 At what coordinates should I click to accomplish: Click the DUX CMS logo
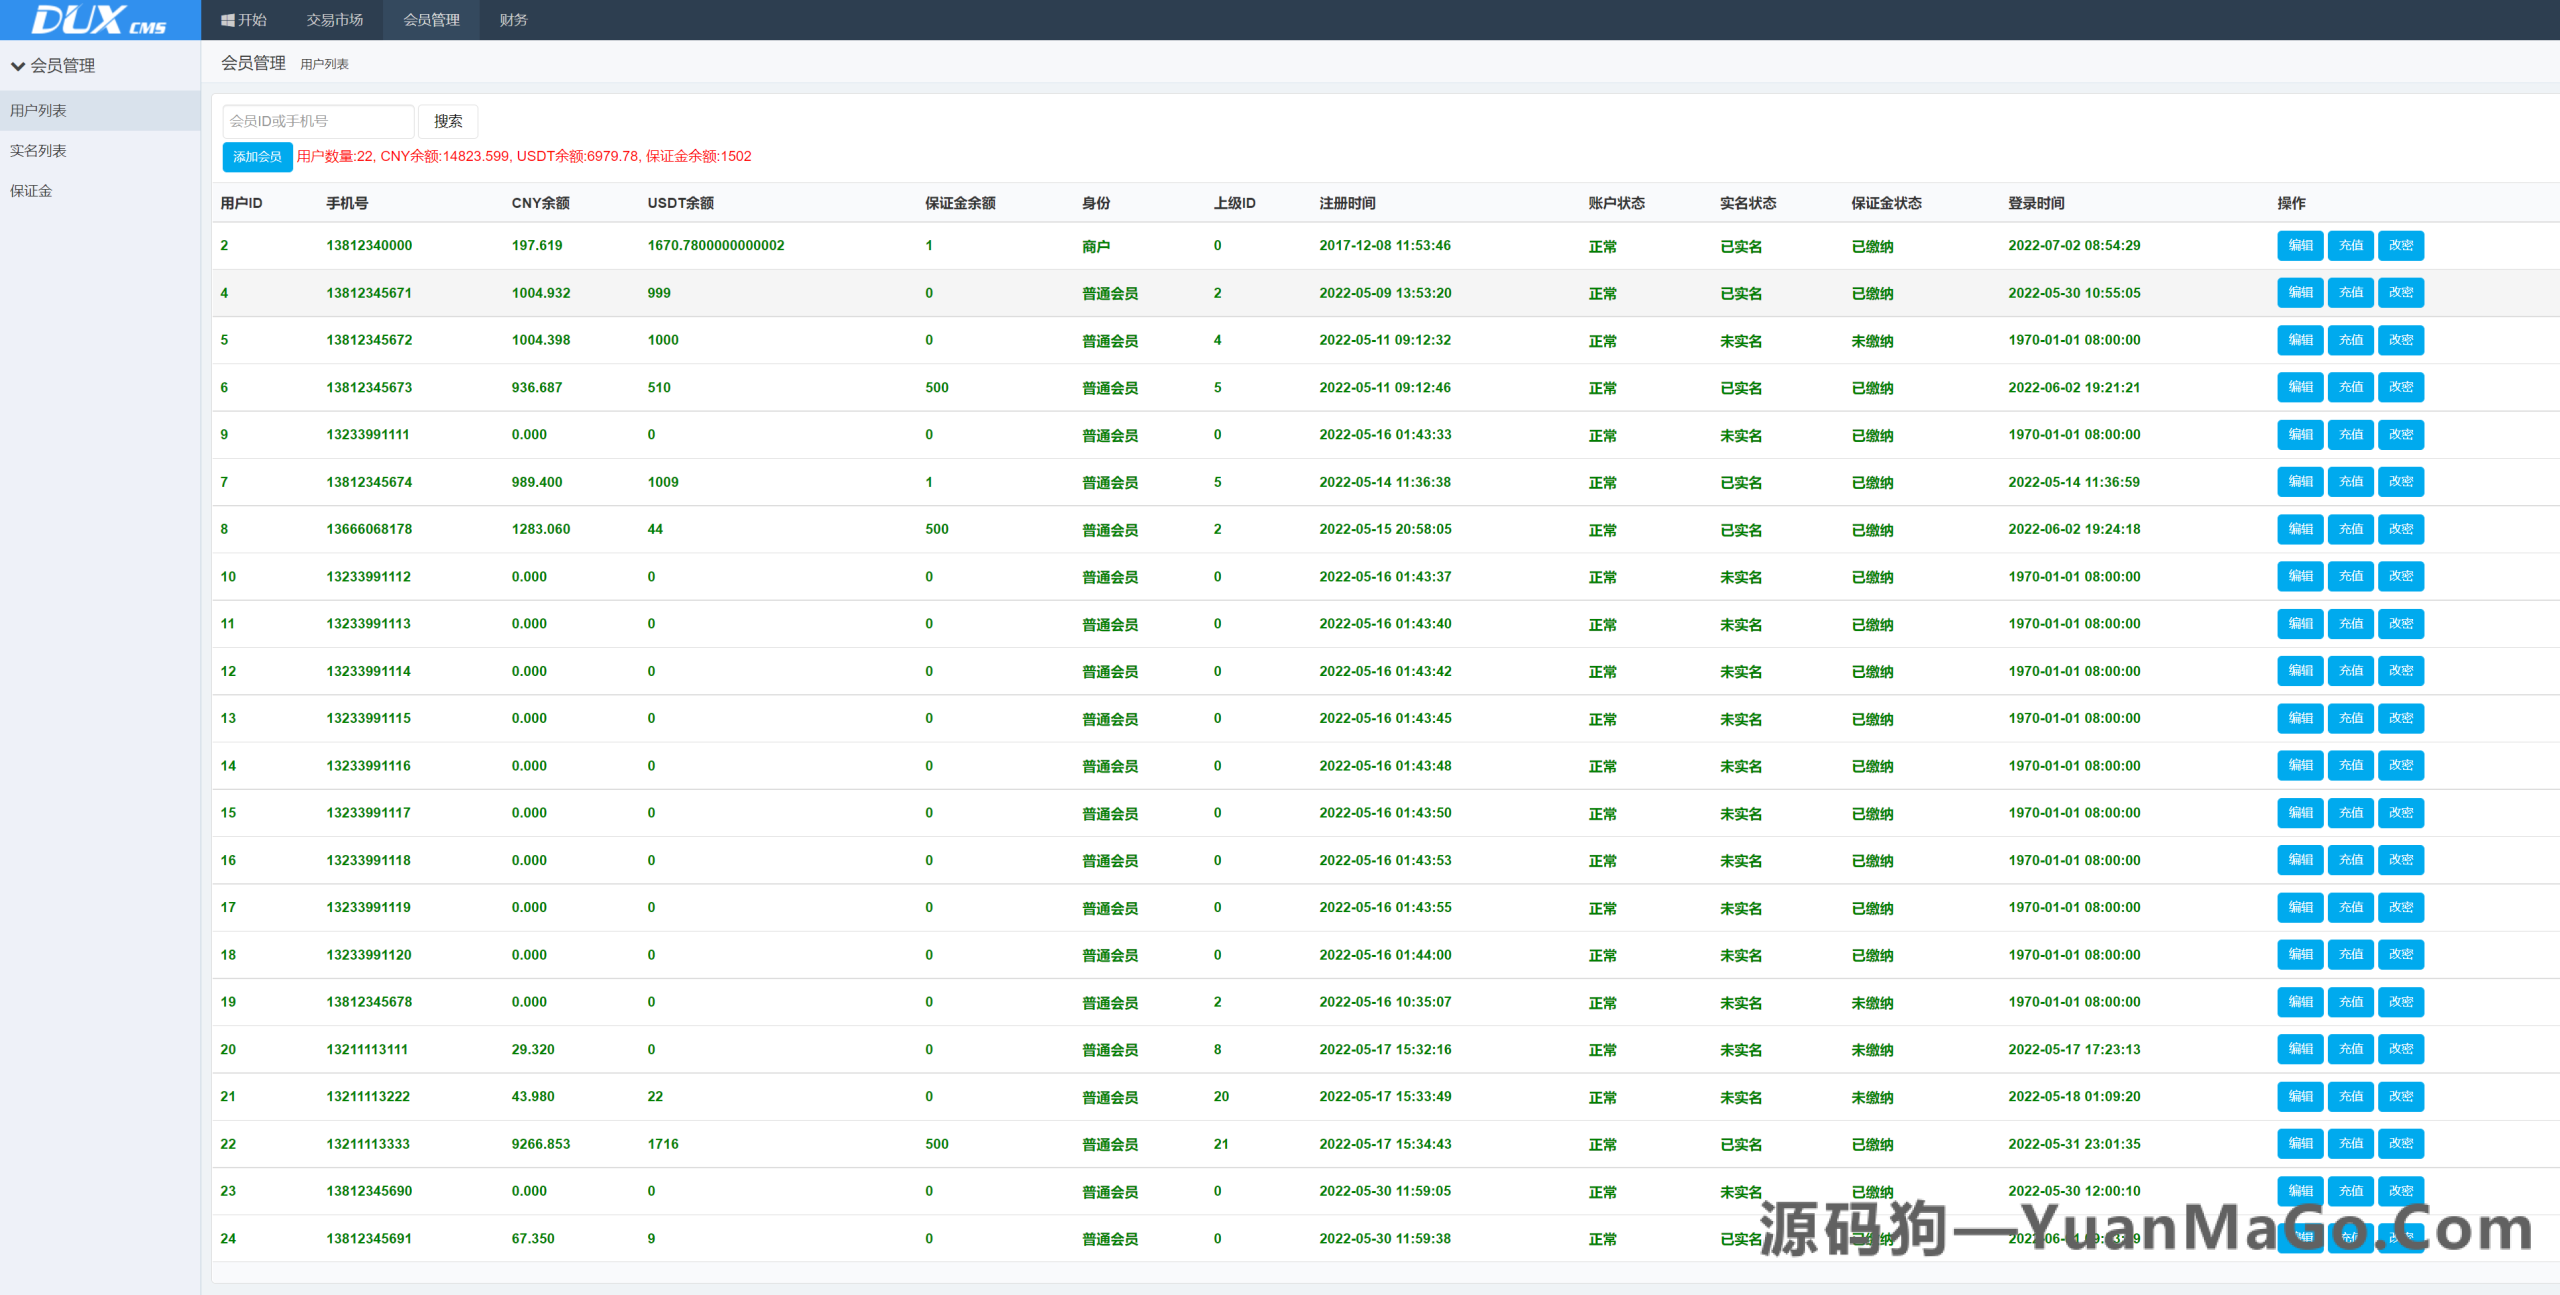click(x=98, y=20)
